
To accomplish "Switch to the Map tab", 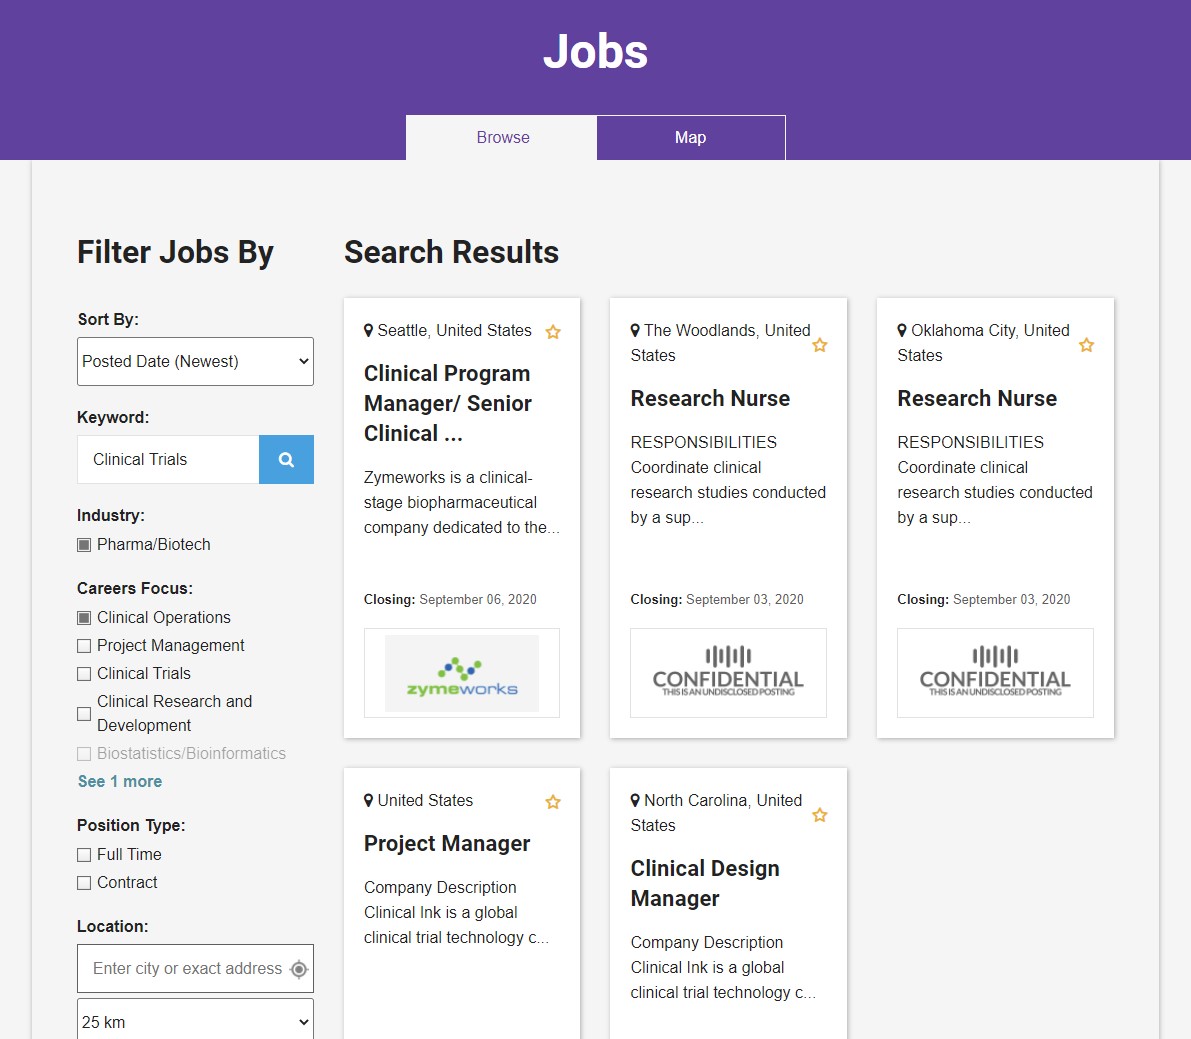I will pos(690,138).
